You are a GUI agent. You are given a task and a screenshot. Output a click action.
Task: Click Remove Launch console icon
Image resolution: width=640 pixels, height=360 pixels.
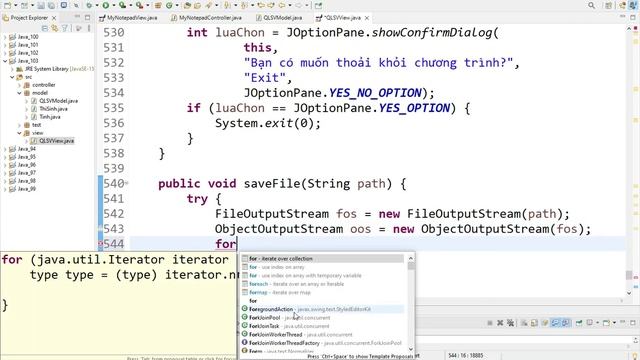point(500,323)
